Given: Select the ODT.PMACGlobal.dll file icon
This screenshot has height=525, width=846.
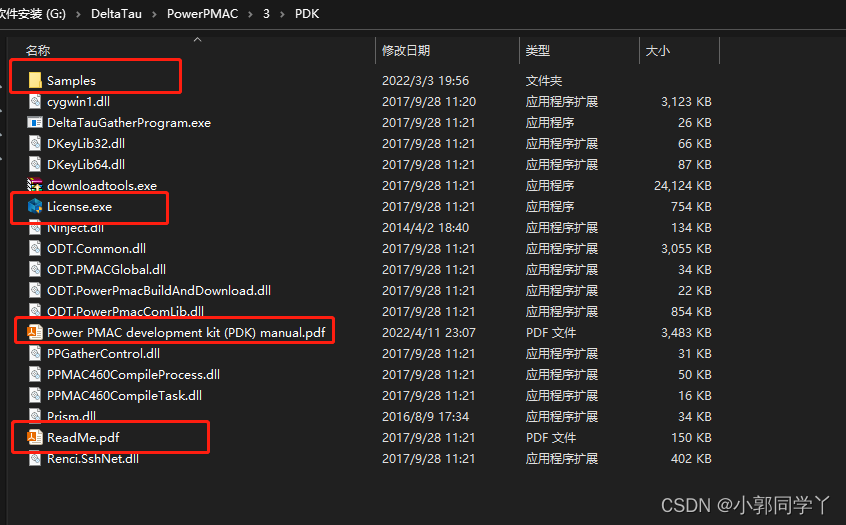Looking at the screenshot, I should (x=35, y=269).
